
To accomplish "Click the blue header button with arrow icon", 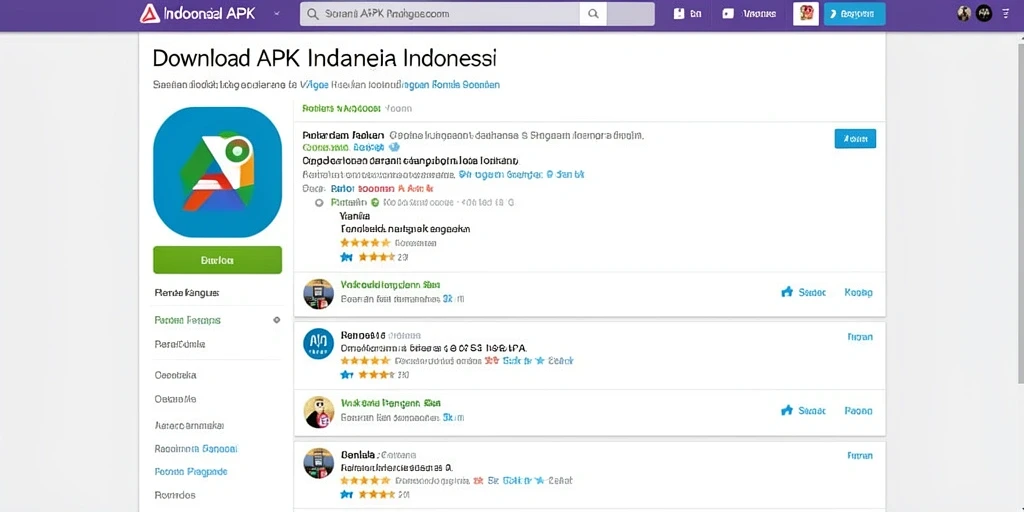I will (854, 14).
